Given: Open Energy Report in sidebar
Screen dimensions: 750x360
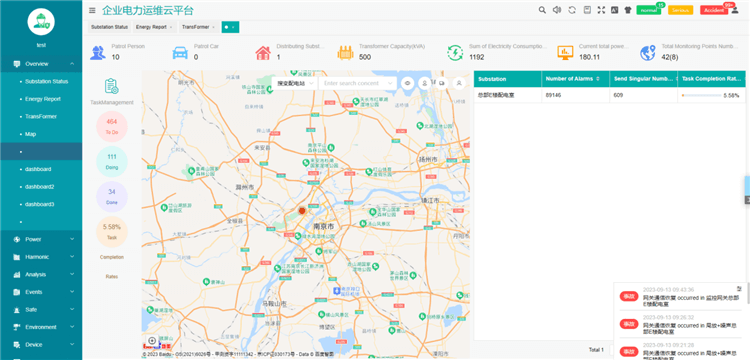Looking at the screenshot, I should tap(41, 99).
